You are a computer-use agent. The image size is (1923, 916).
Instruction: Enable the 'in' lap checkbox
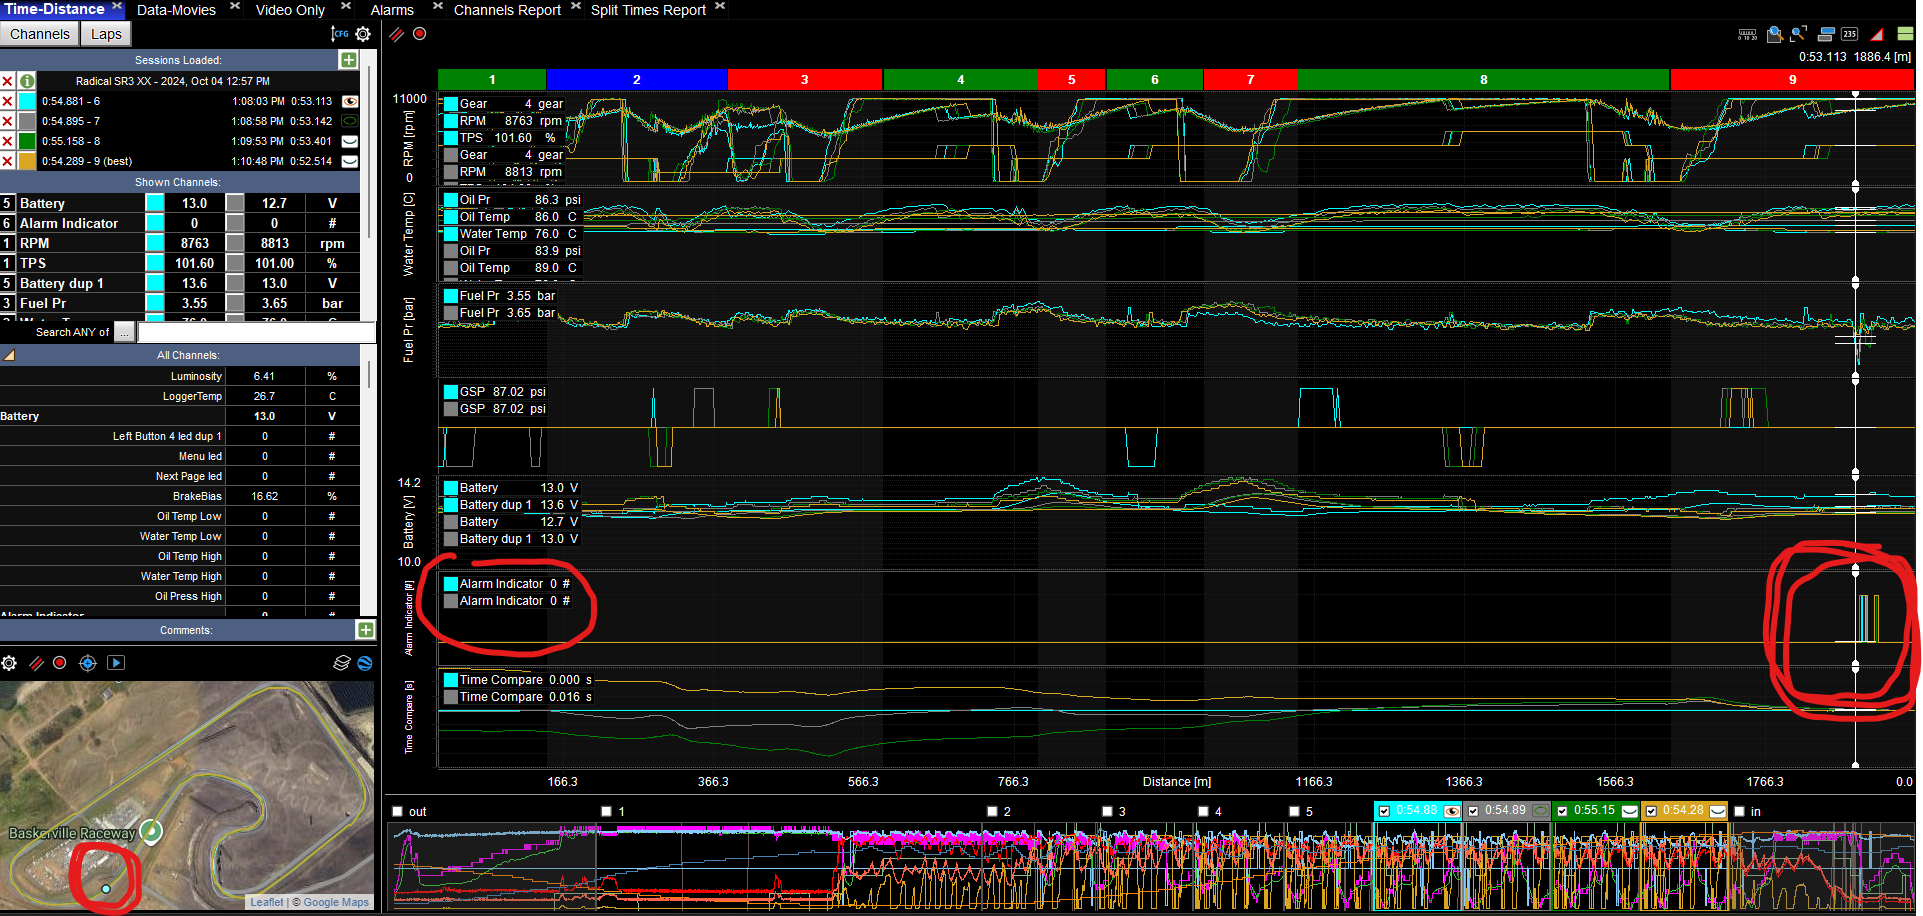click(x=1739, y=812)
